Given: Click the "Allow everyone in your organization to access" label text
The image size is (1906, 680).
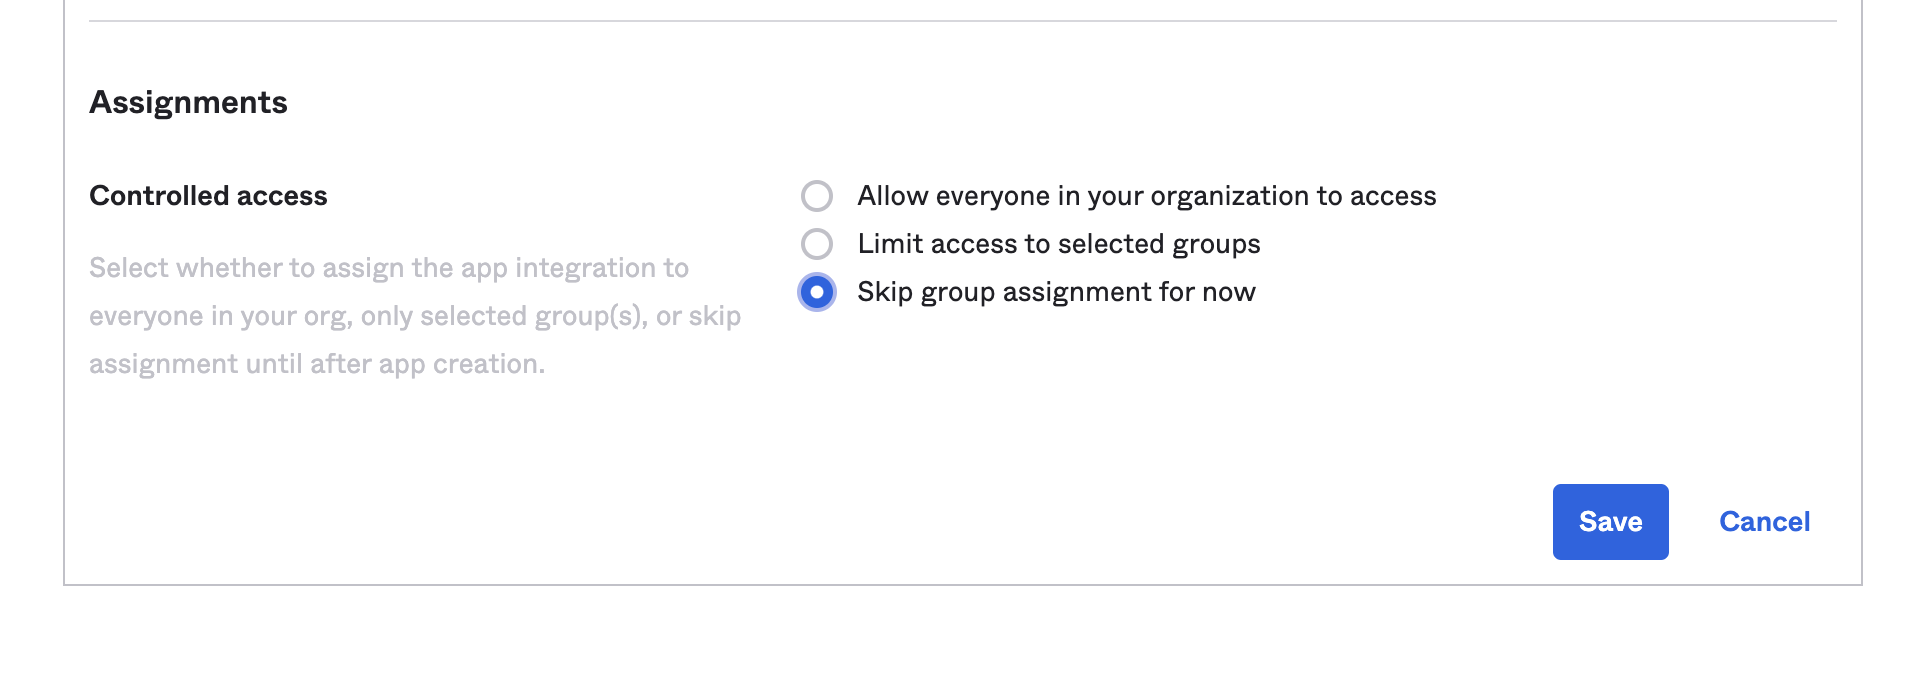Looking at the screenshot, I should point(1146,196).
